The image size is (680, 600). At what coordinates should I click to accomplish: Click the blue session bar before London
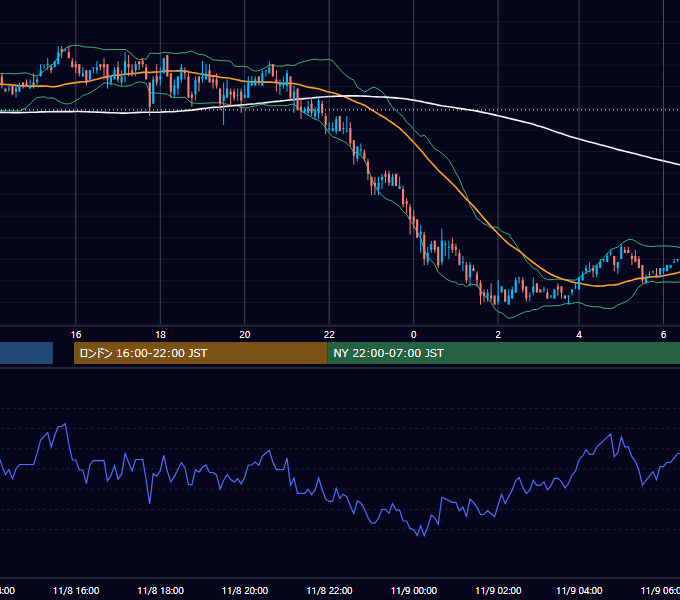[x=26, y=353]
